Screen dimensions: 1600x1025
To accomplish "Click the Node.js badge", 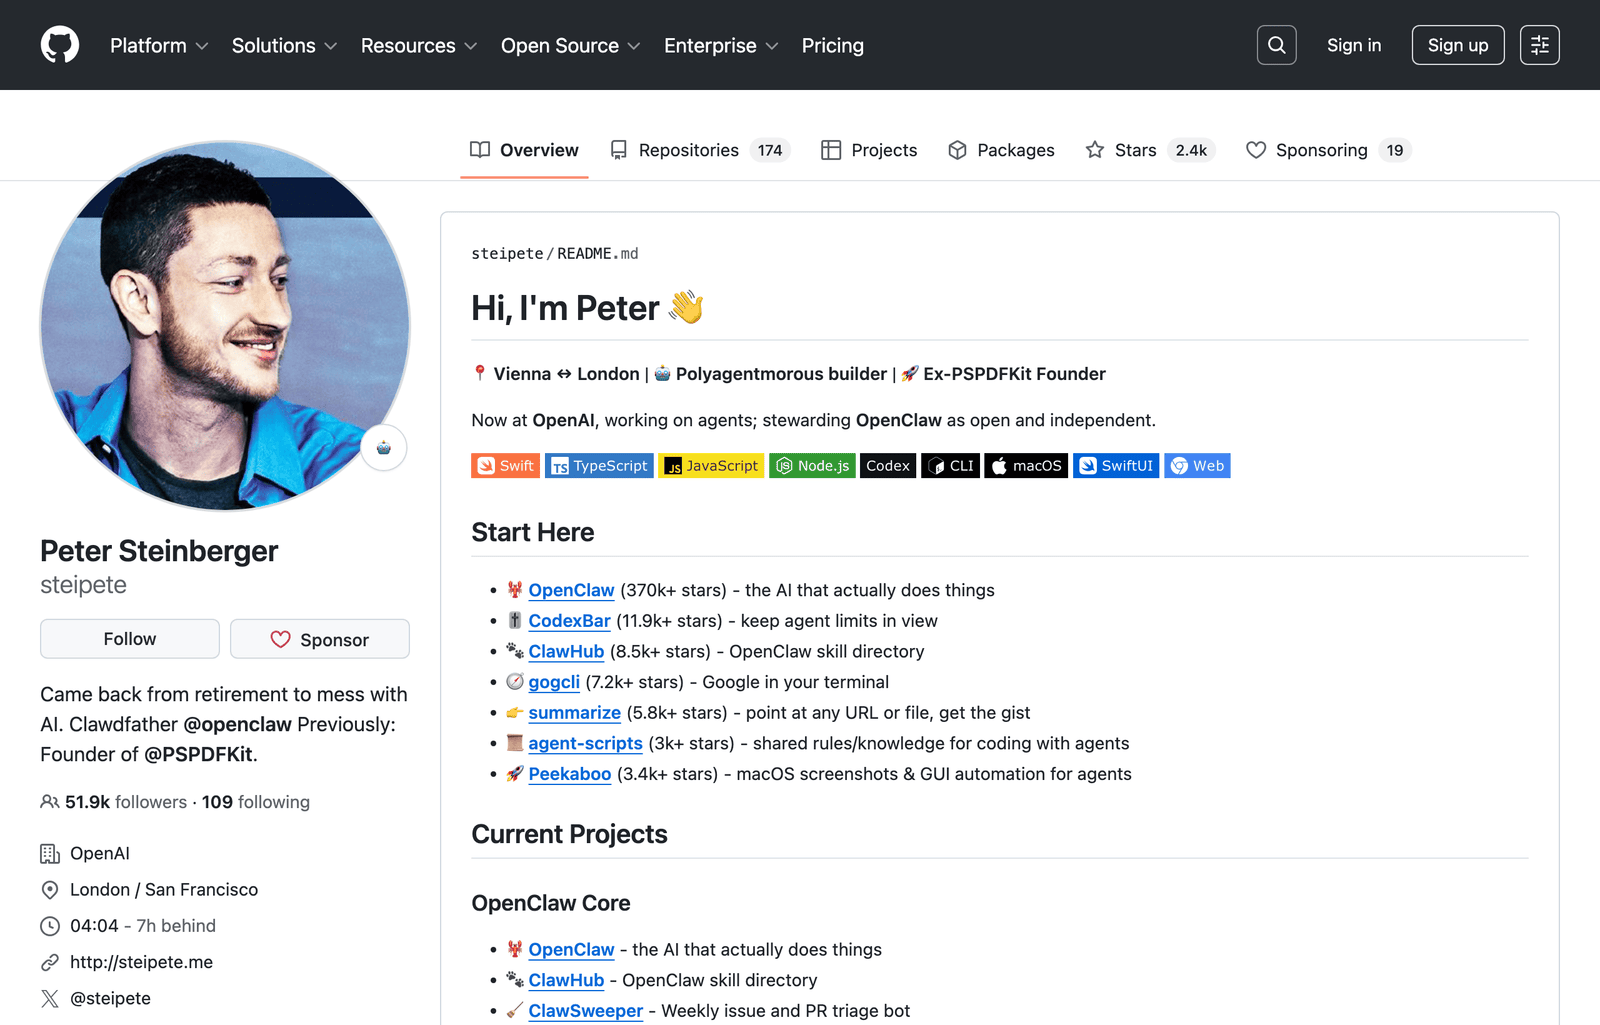I will point(812,466).
